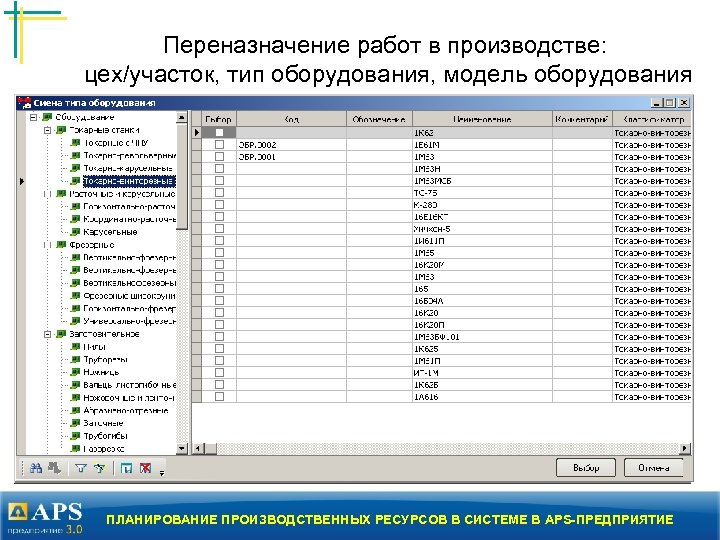Image resolution: width=720 pixels, height=540 pixels.
Task: Enable the checkbox for model 16Е16КТ
Action: pyautogui.click(x=219, y=217)
